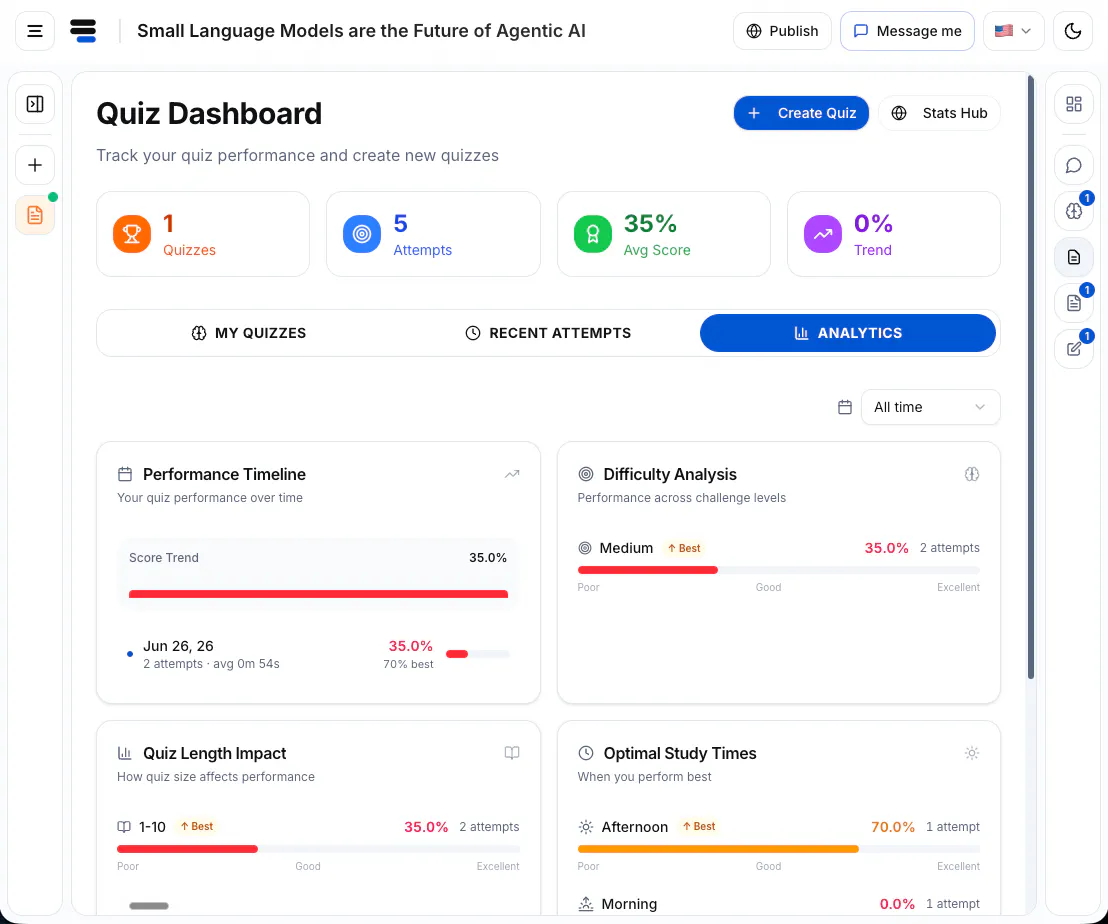Click the Medium difficulty progress bar
This screenshot has width=1108, height=924.
point(779,570)
